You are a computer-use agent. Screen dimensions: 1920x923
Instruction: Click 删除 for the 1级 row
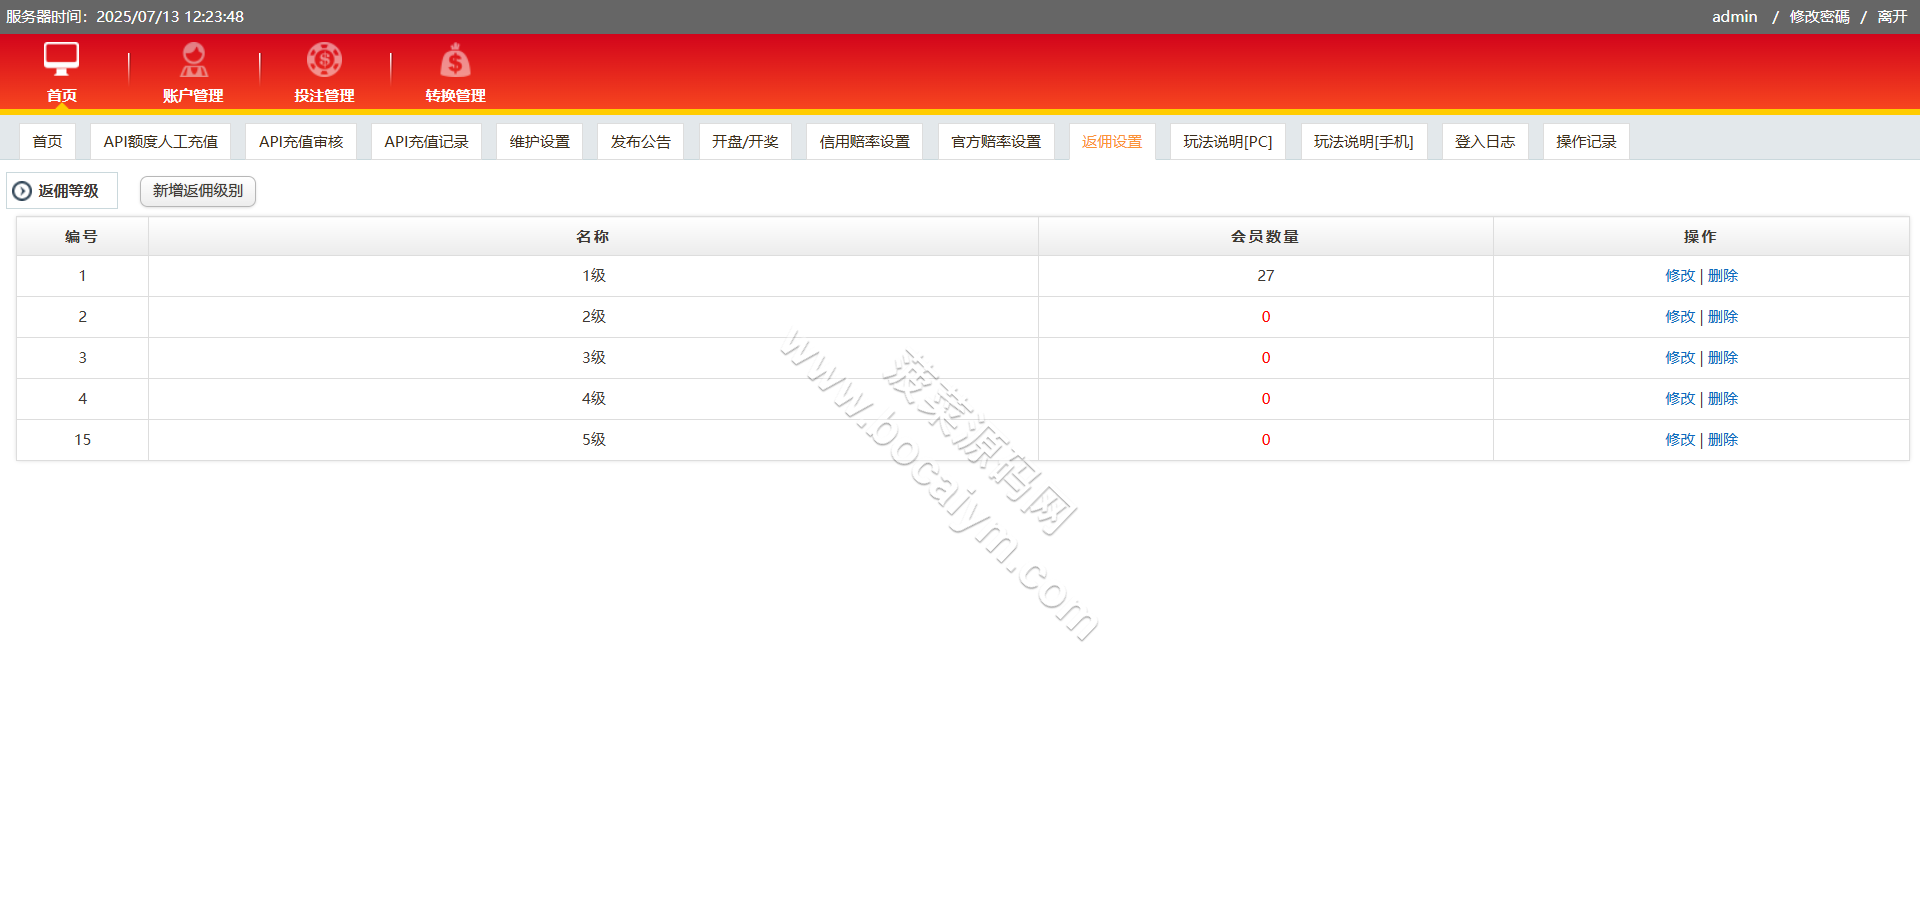point(1723,276)
